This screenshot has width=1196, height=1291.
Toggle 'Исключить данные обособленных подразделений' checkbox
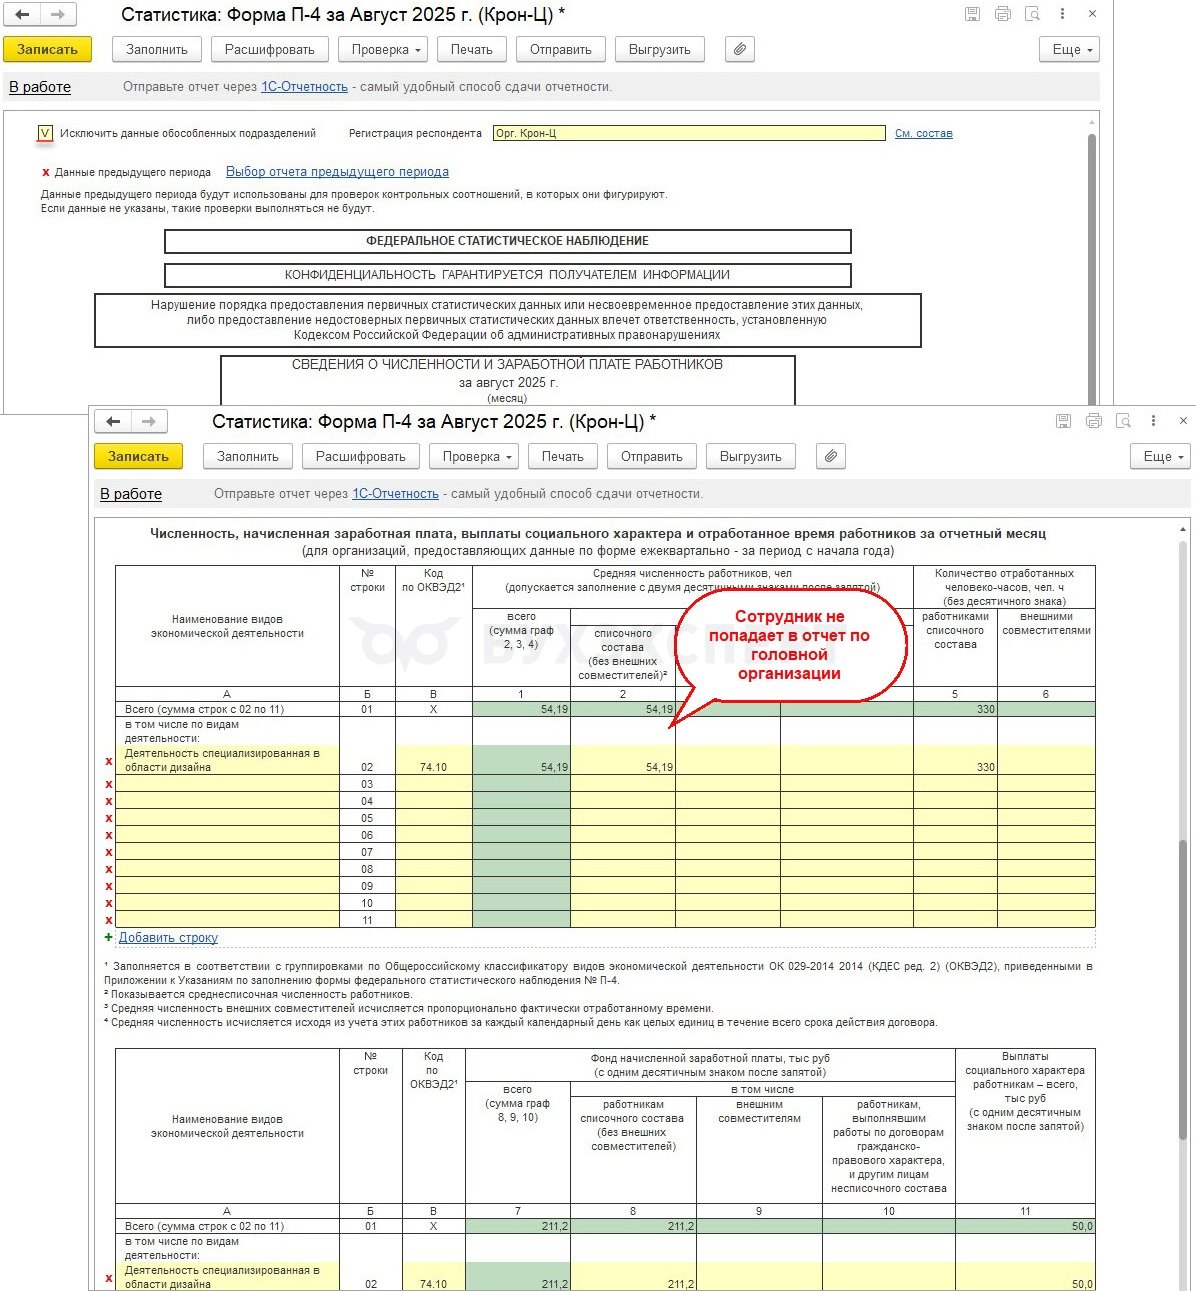tap(45, 133)
